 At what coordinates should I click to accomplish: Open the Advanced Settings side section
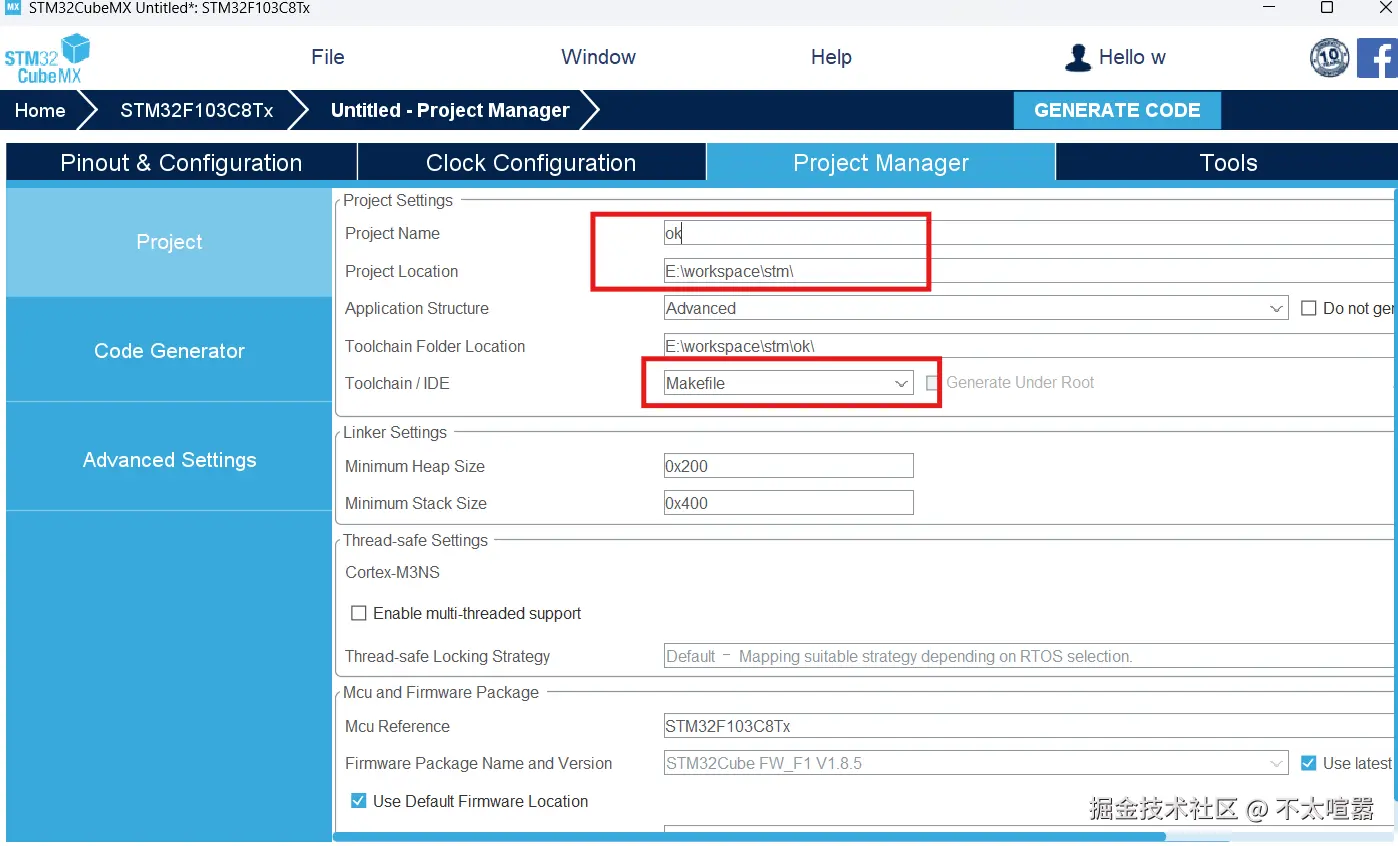pyautogui.click(x=169, y=460)
